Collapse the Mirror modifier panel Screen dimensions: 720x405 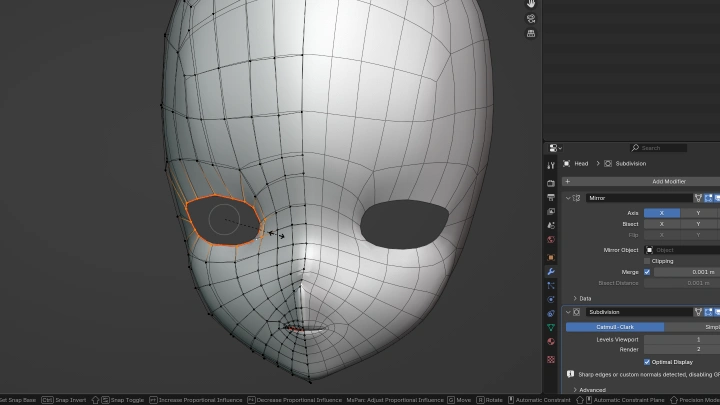coord(568,198)
